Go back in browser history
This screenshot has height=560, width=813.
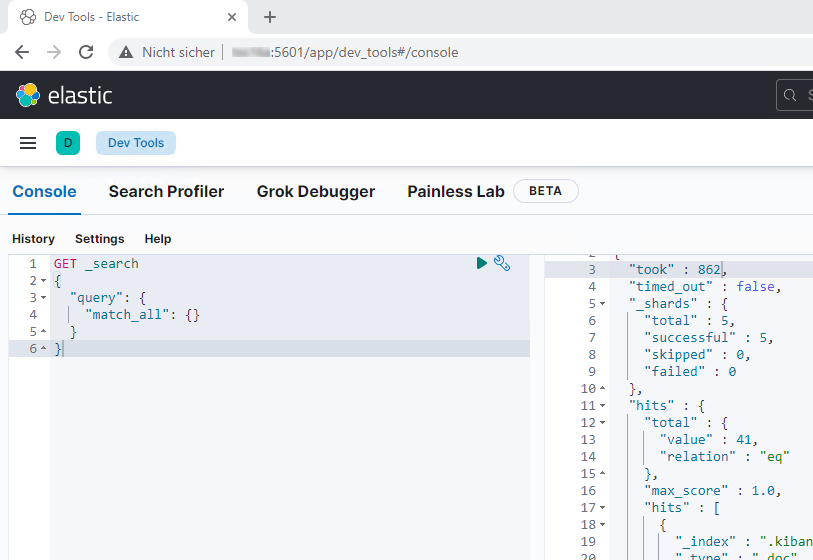[22, 52]
